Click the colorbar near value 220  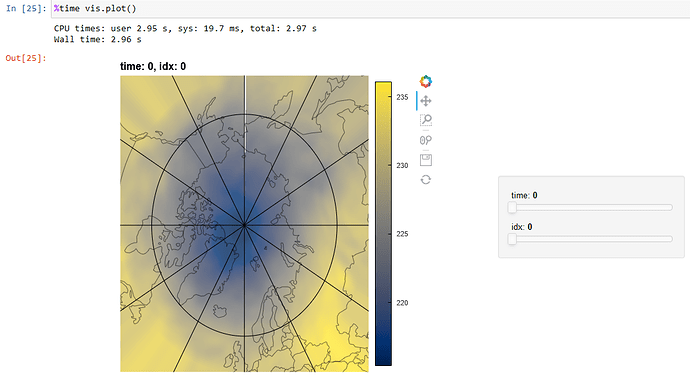pos(383,302)
